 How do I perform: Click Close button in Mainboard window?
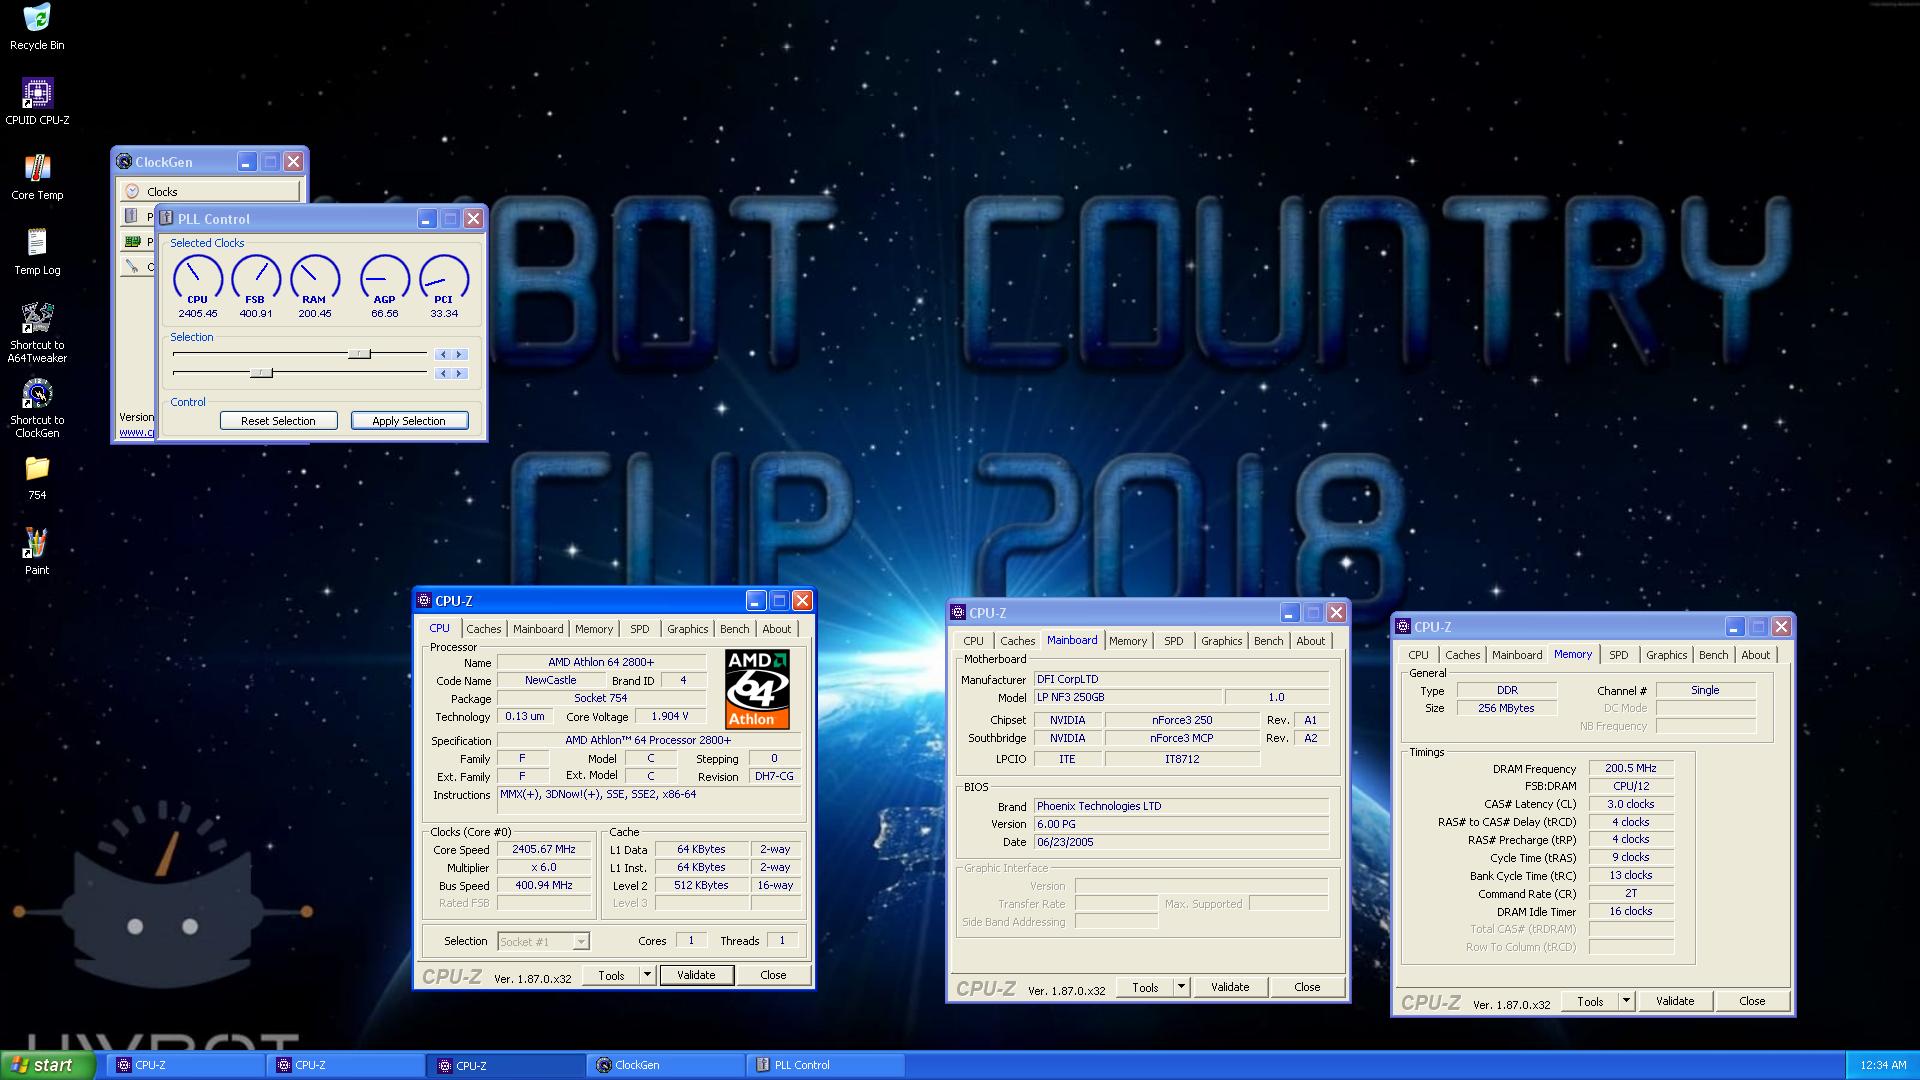[1307, 987]
